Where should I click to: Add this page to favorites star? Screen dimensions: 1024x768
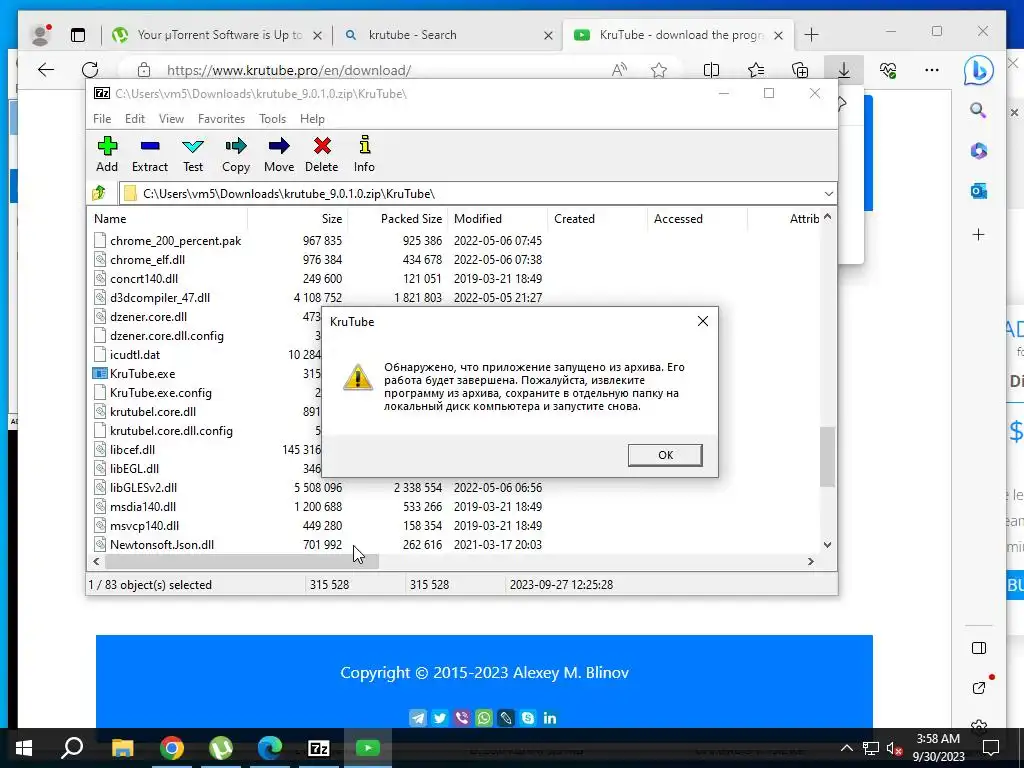[x=659, y=70]
